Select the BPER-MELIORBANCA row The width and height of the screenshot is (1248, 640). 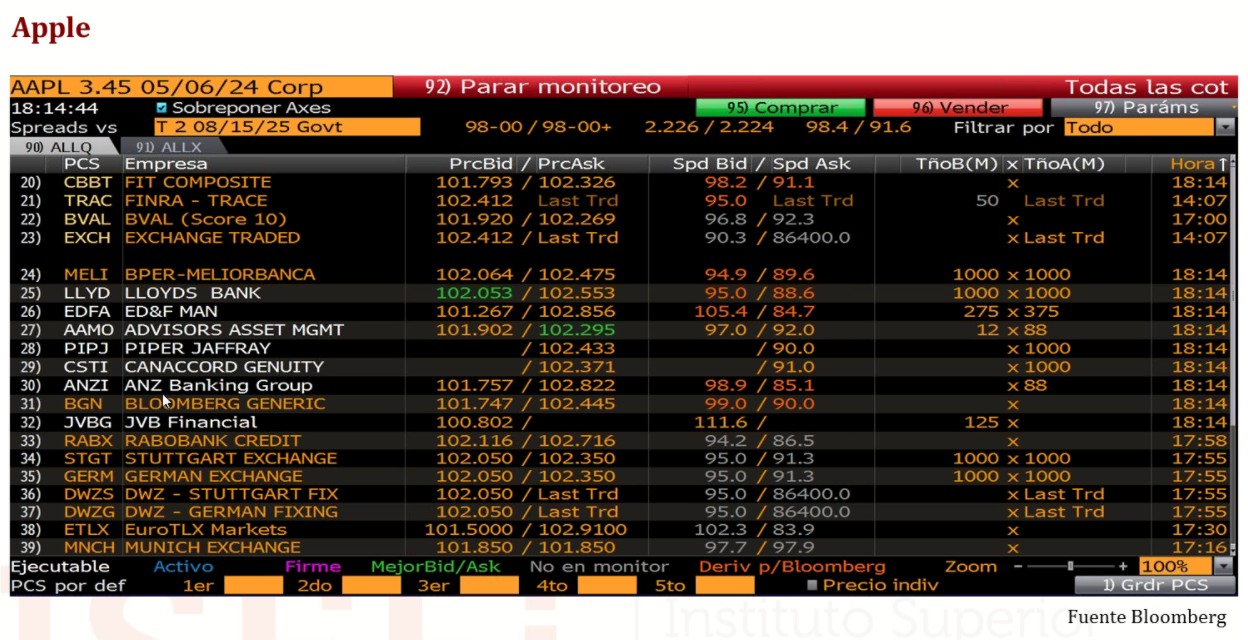[620, 275]
